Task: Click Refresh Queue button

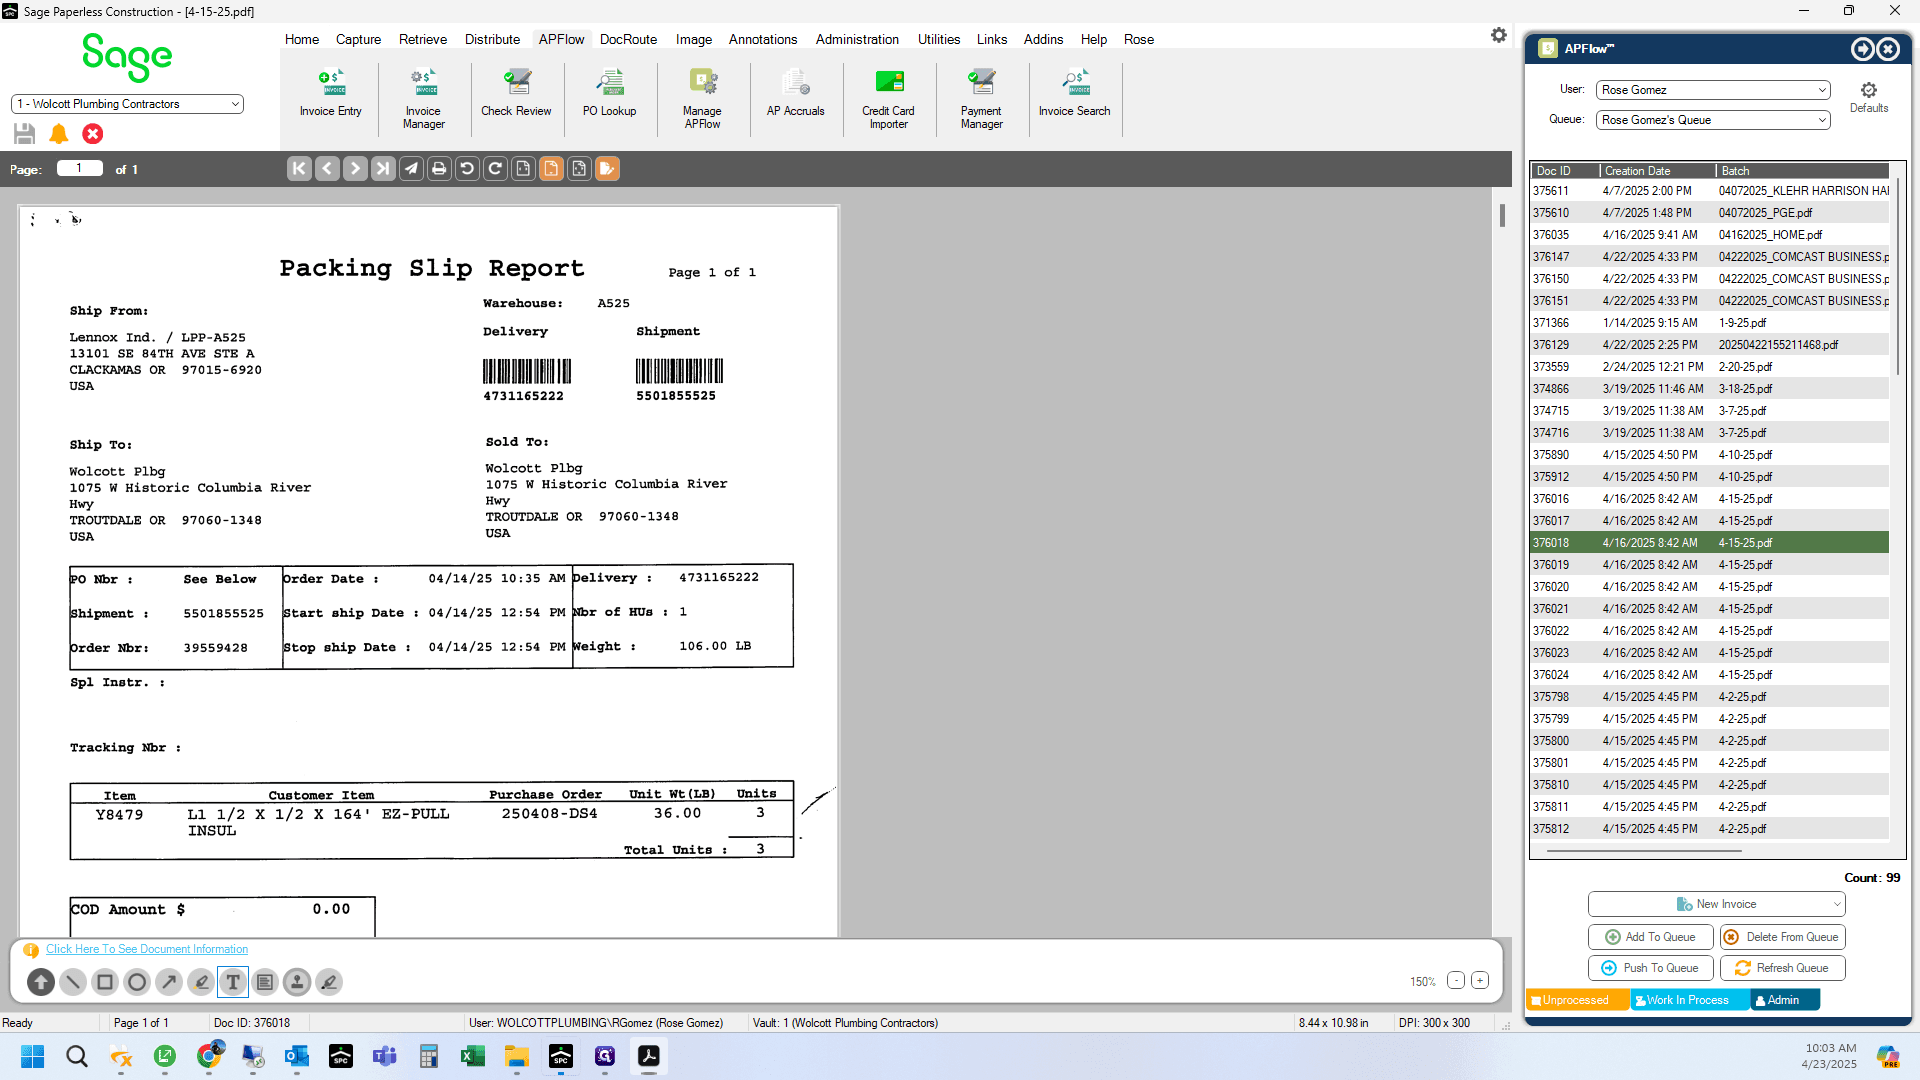Action: point(1783,969)
